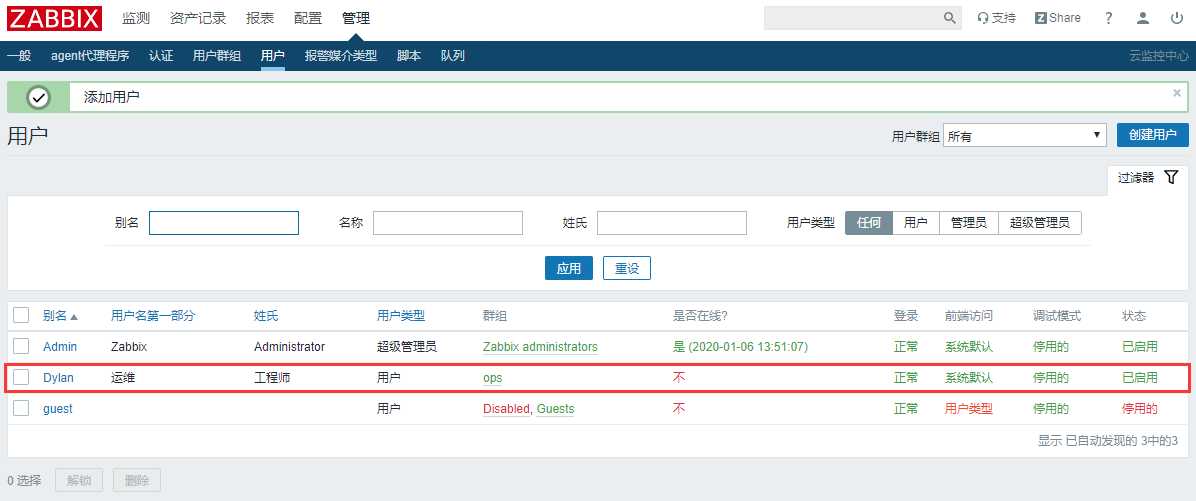The image size is (1196, 501).
Task: Open the 管理 top menu
Action: 355,18
